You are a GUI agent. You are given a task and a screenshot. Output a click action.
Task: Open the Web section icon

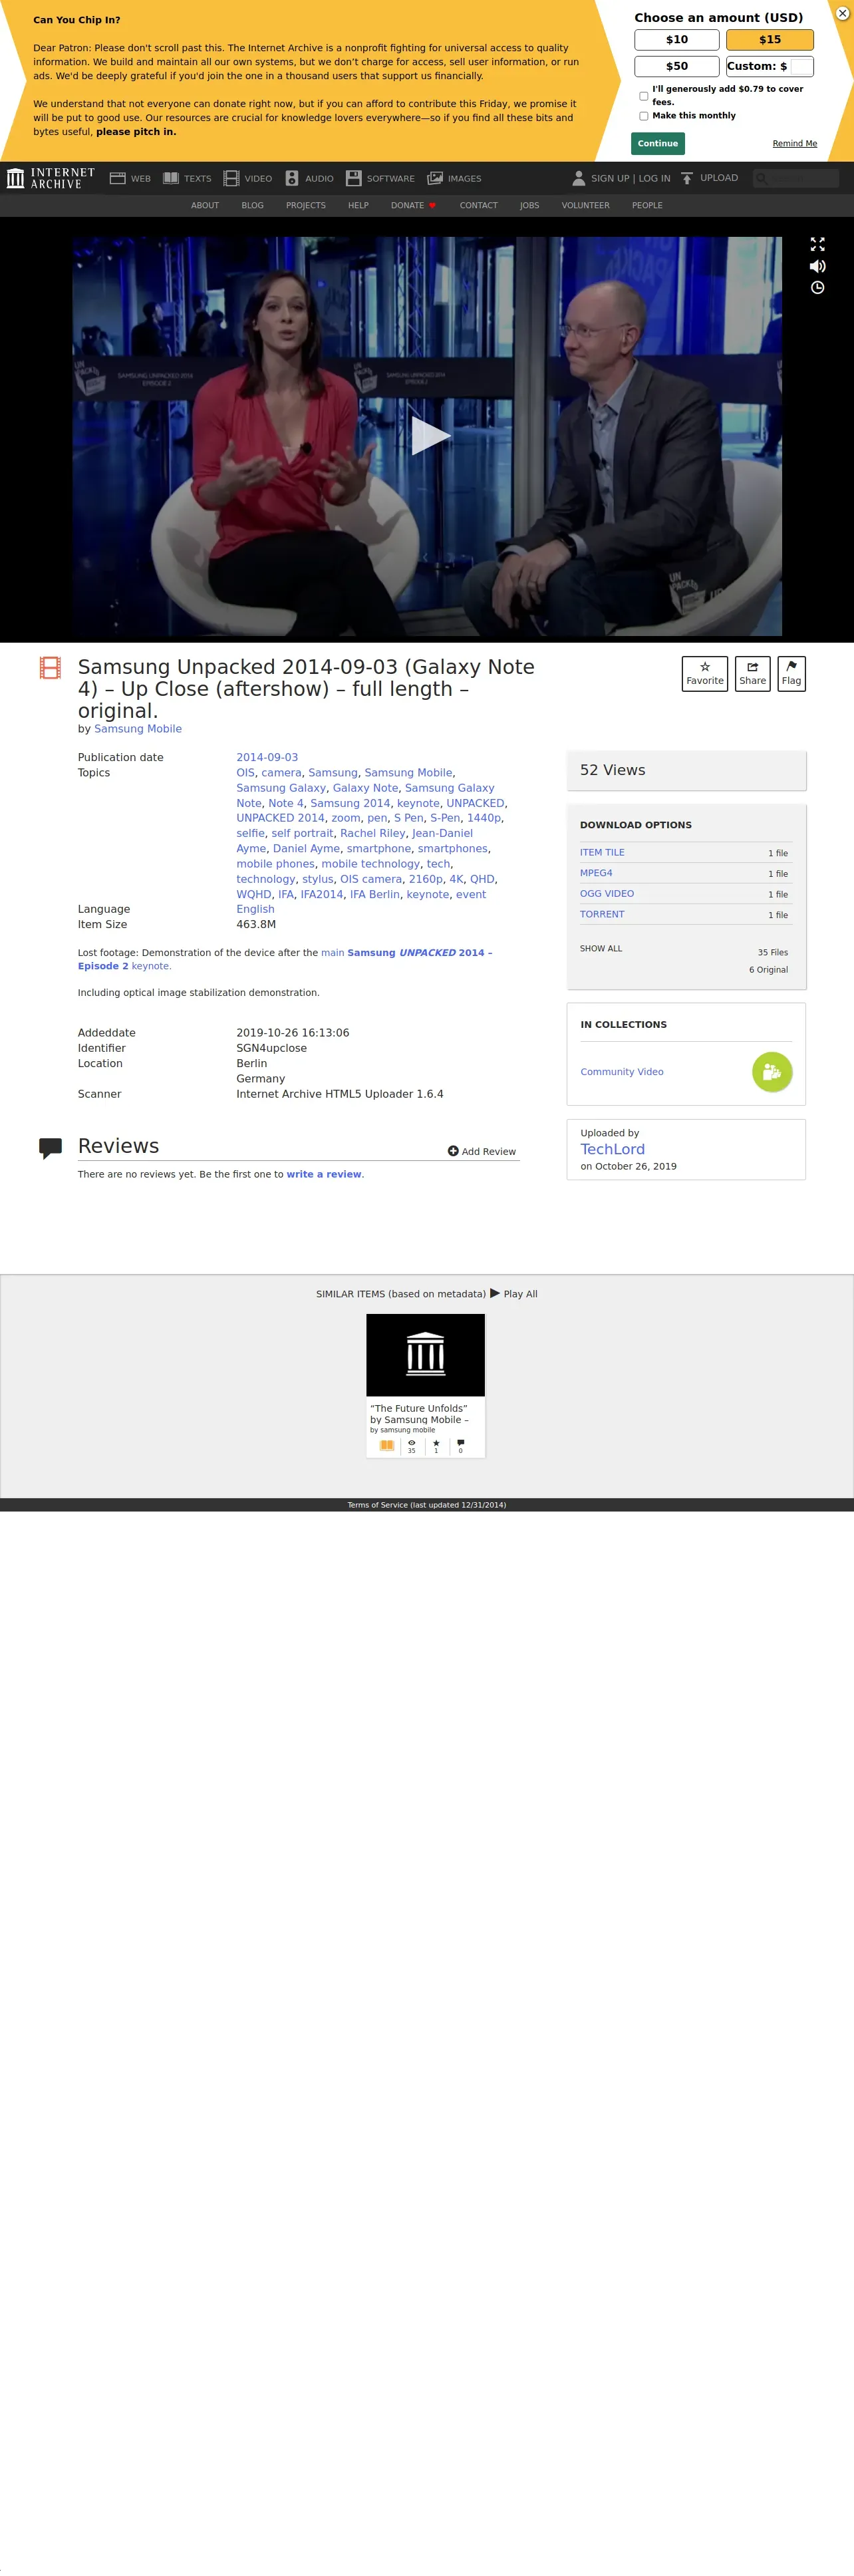pyautogui.click(x=117, y=179)
